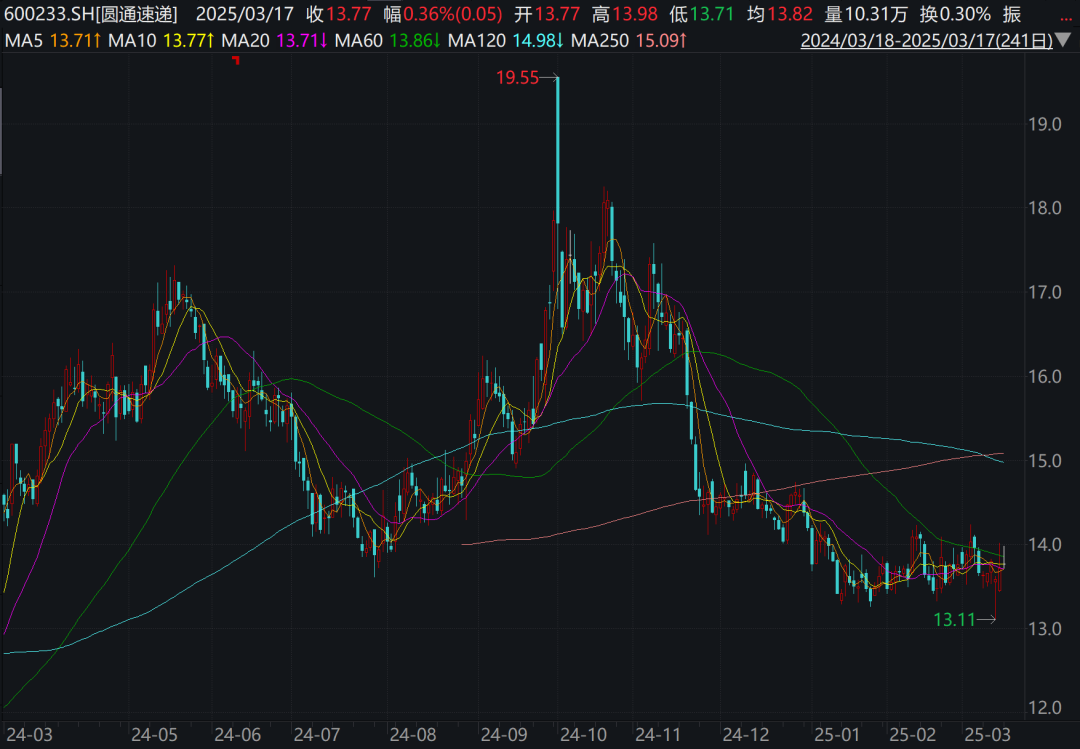The width and height of the screenshot is (1080, 749).
Task: Click the change value 幅0.36%(0.05)
Action: (443, 14)
